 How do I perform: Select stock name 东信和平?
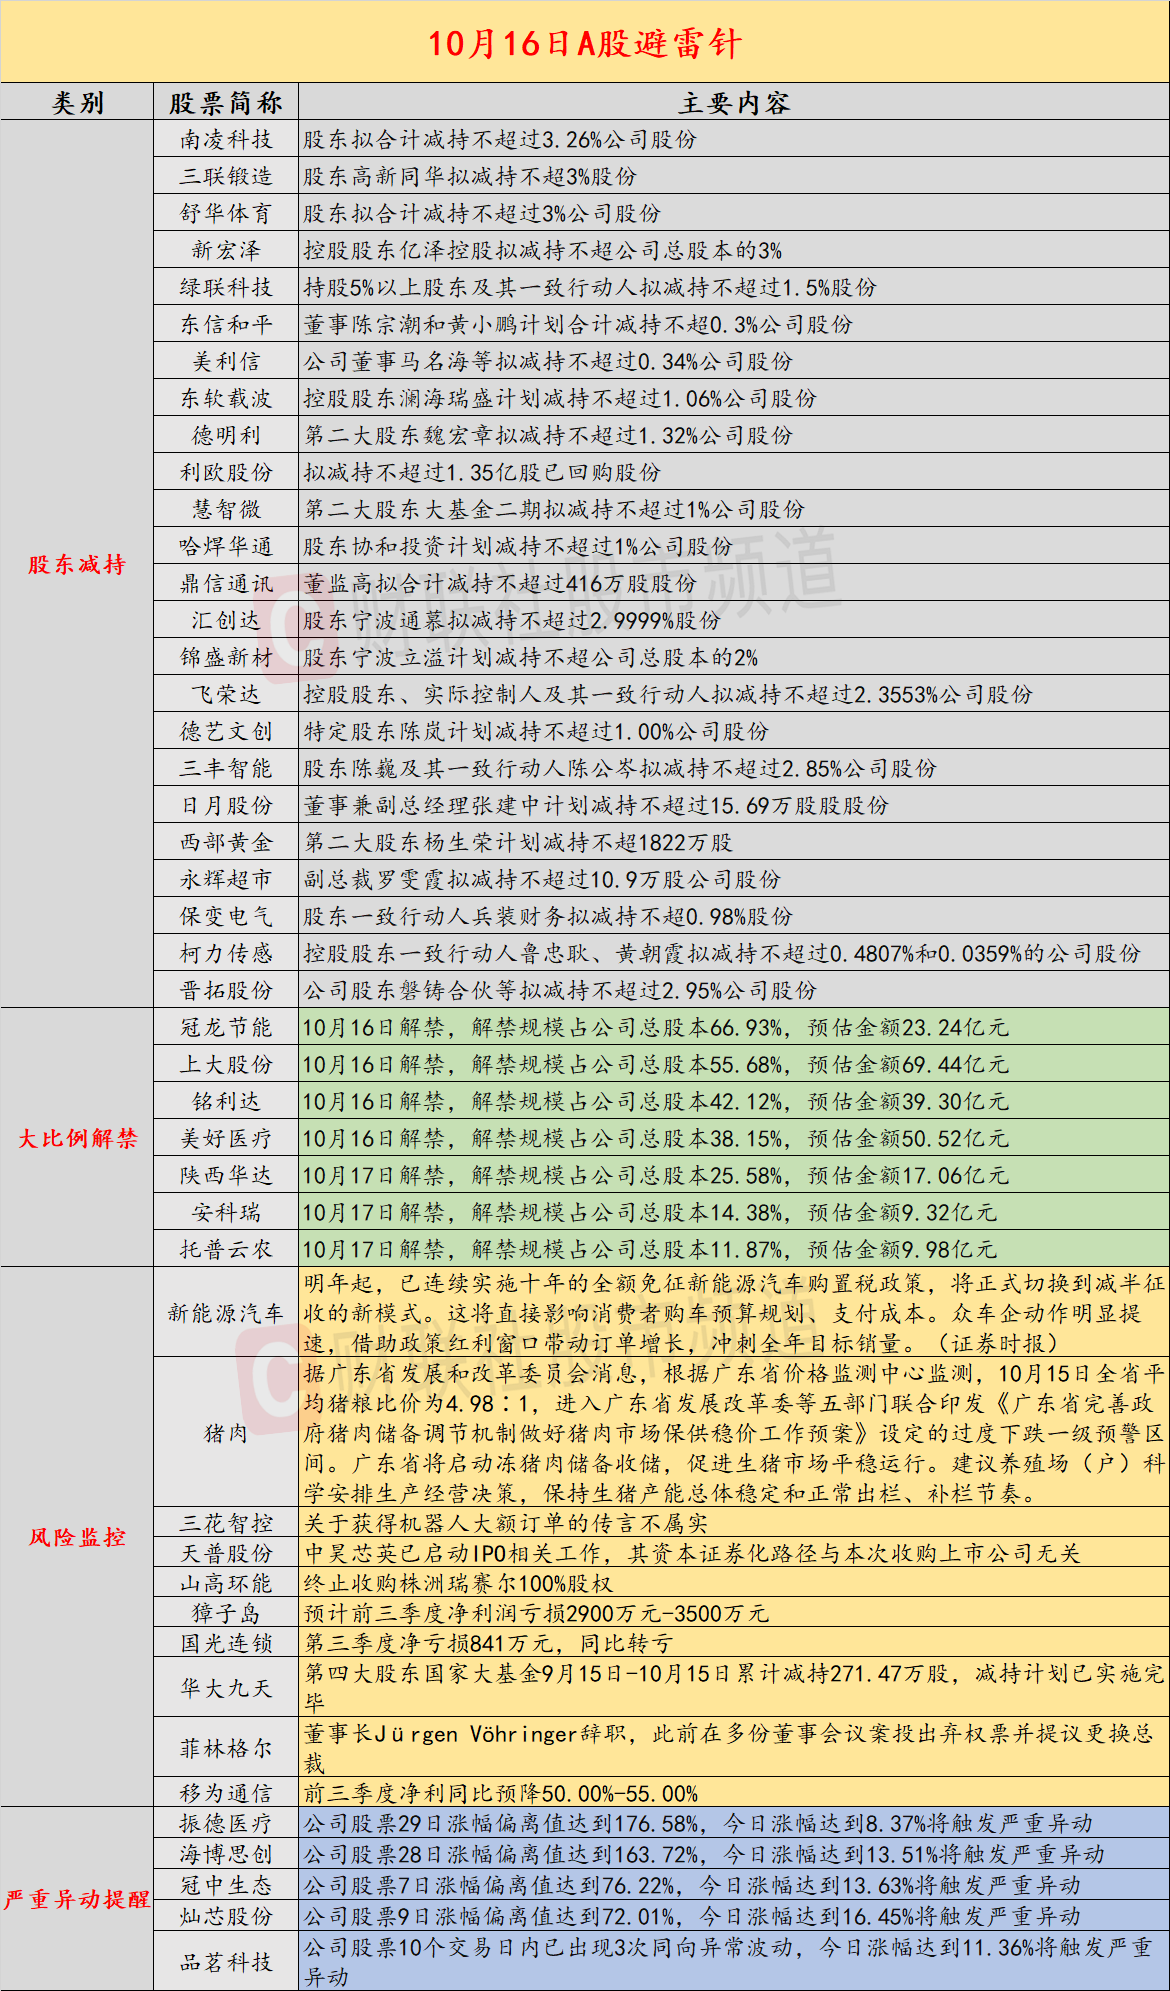pos(226,324)
